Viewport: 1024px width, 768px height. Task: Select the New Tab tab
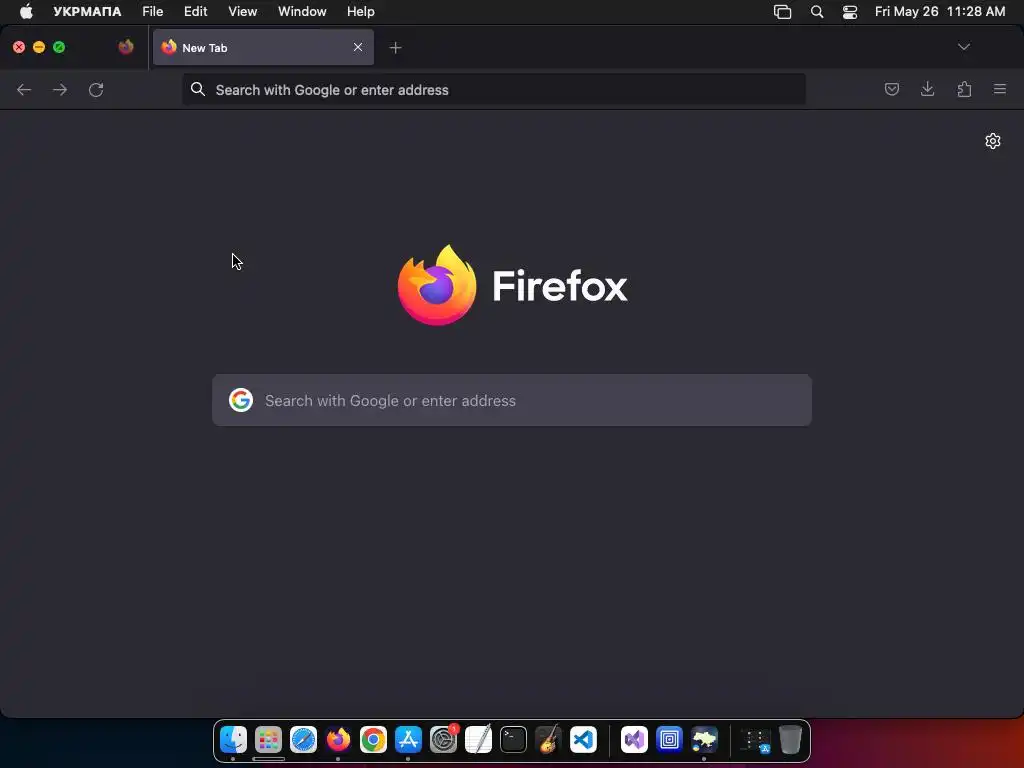(x=263, y=47)
